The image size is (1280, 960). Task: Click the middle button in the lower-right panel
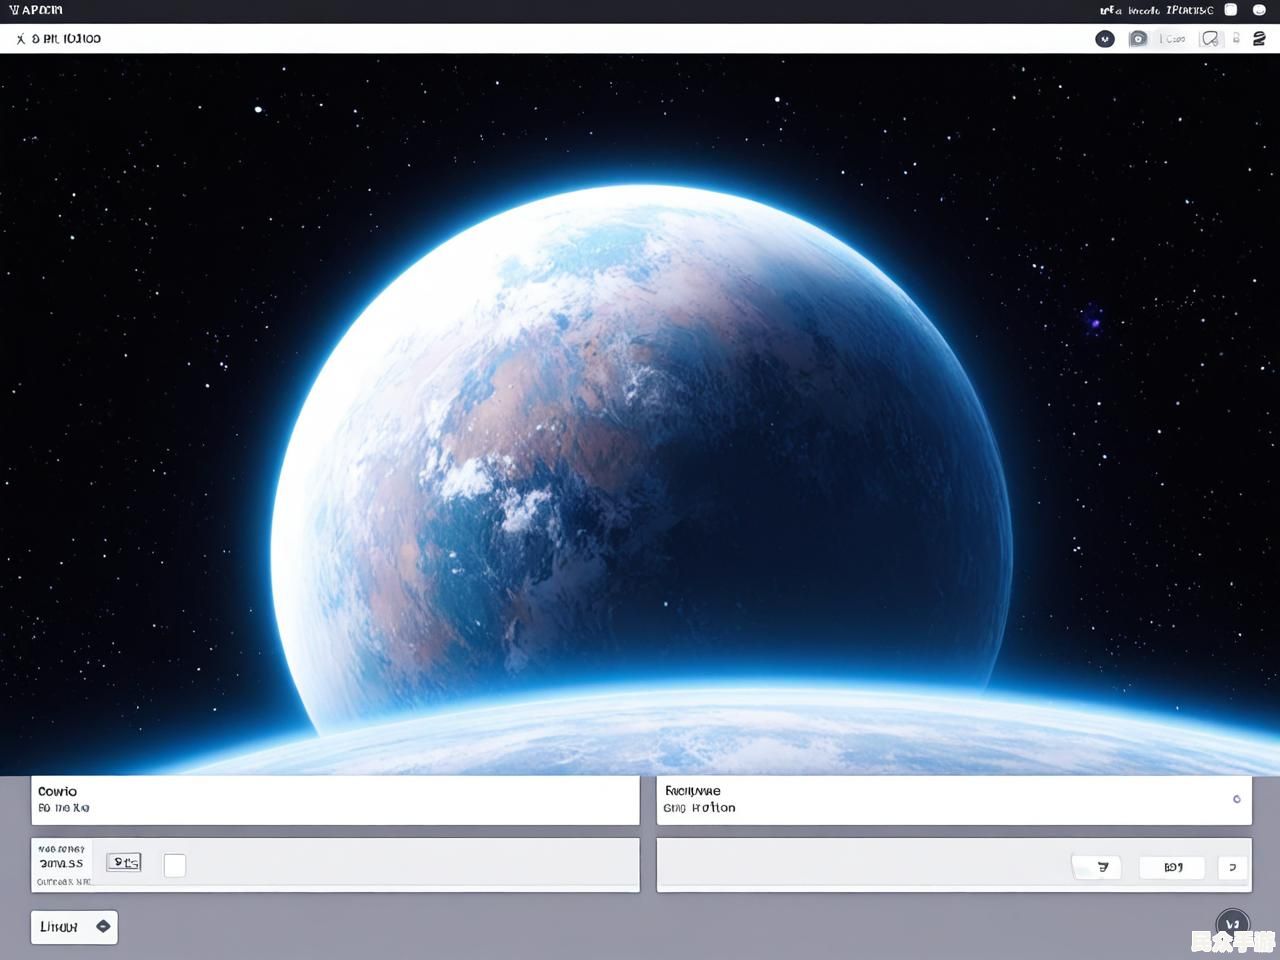[1172, 867]
